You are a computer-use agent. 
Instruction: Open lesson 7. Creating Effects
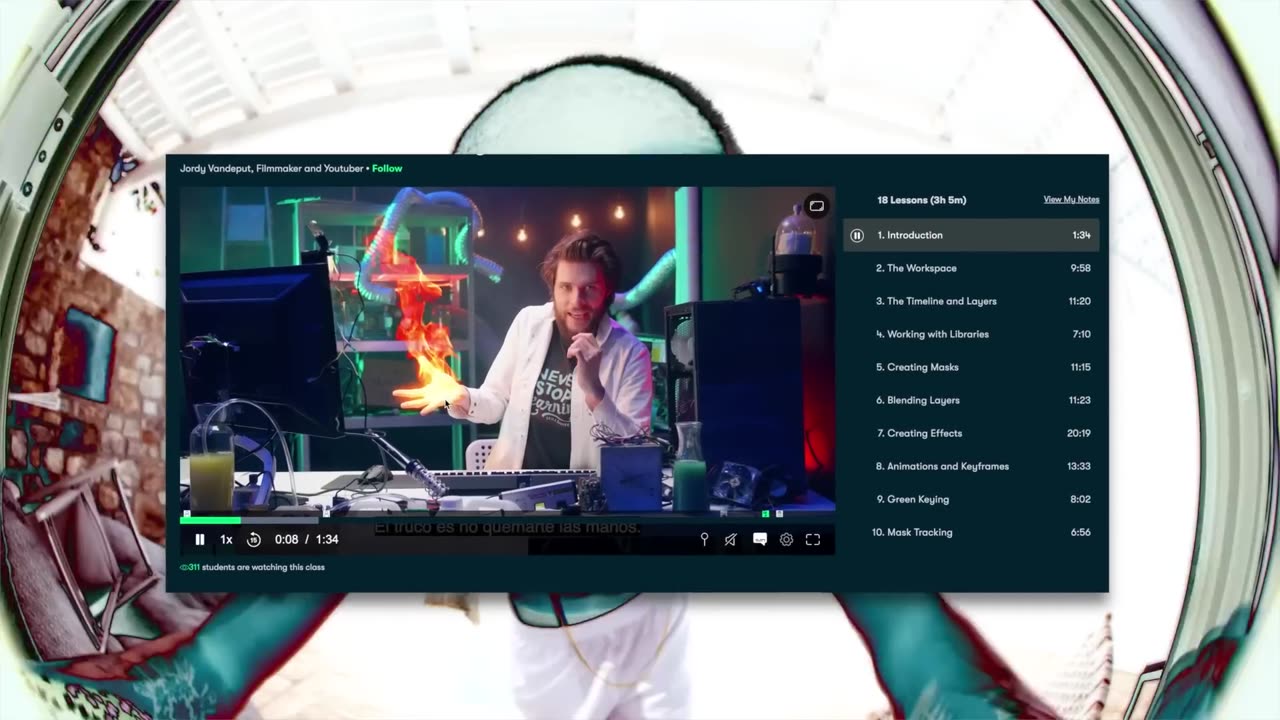click(971, 433)
